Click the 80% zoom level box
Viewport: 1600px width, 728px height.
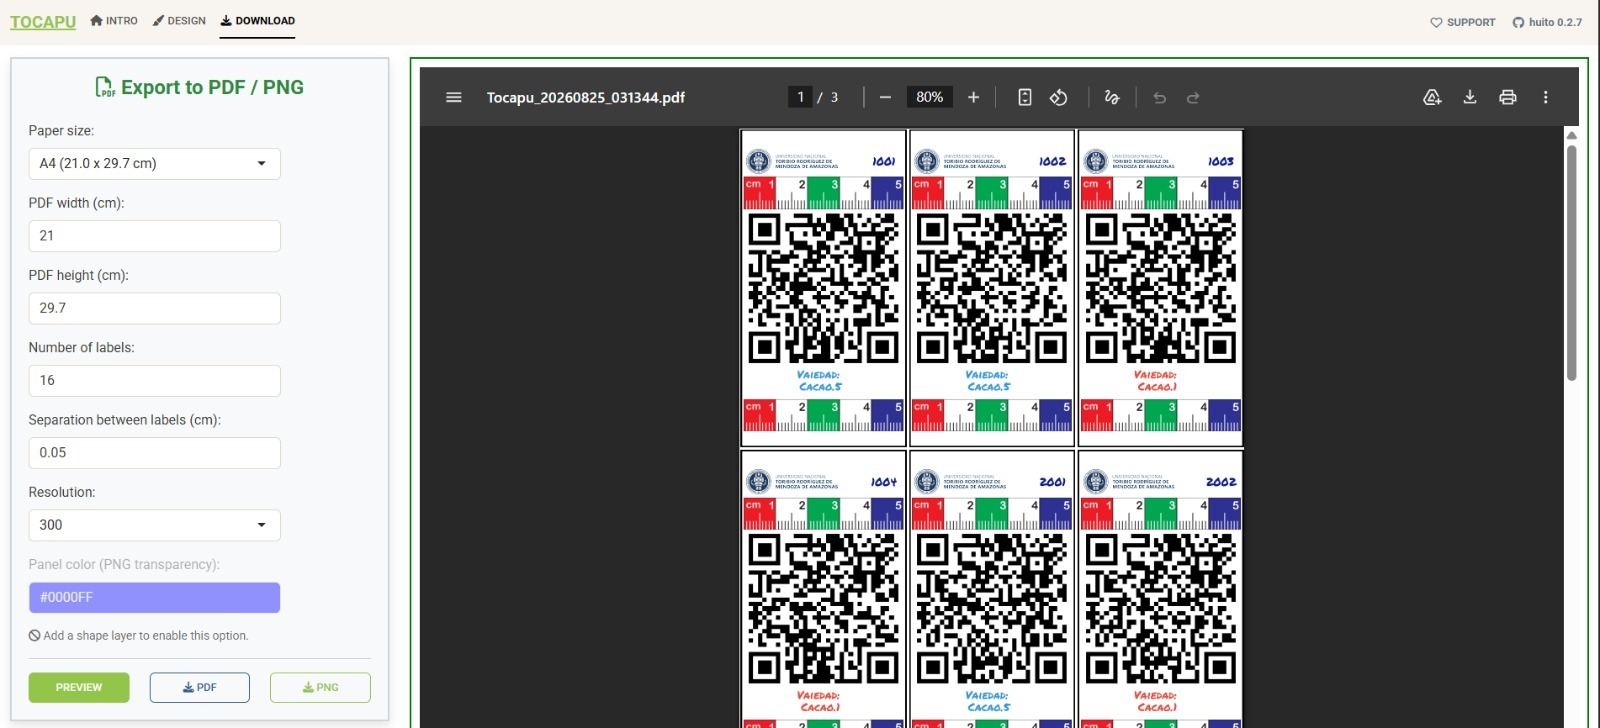[x=930, y=97]
